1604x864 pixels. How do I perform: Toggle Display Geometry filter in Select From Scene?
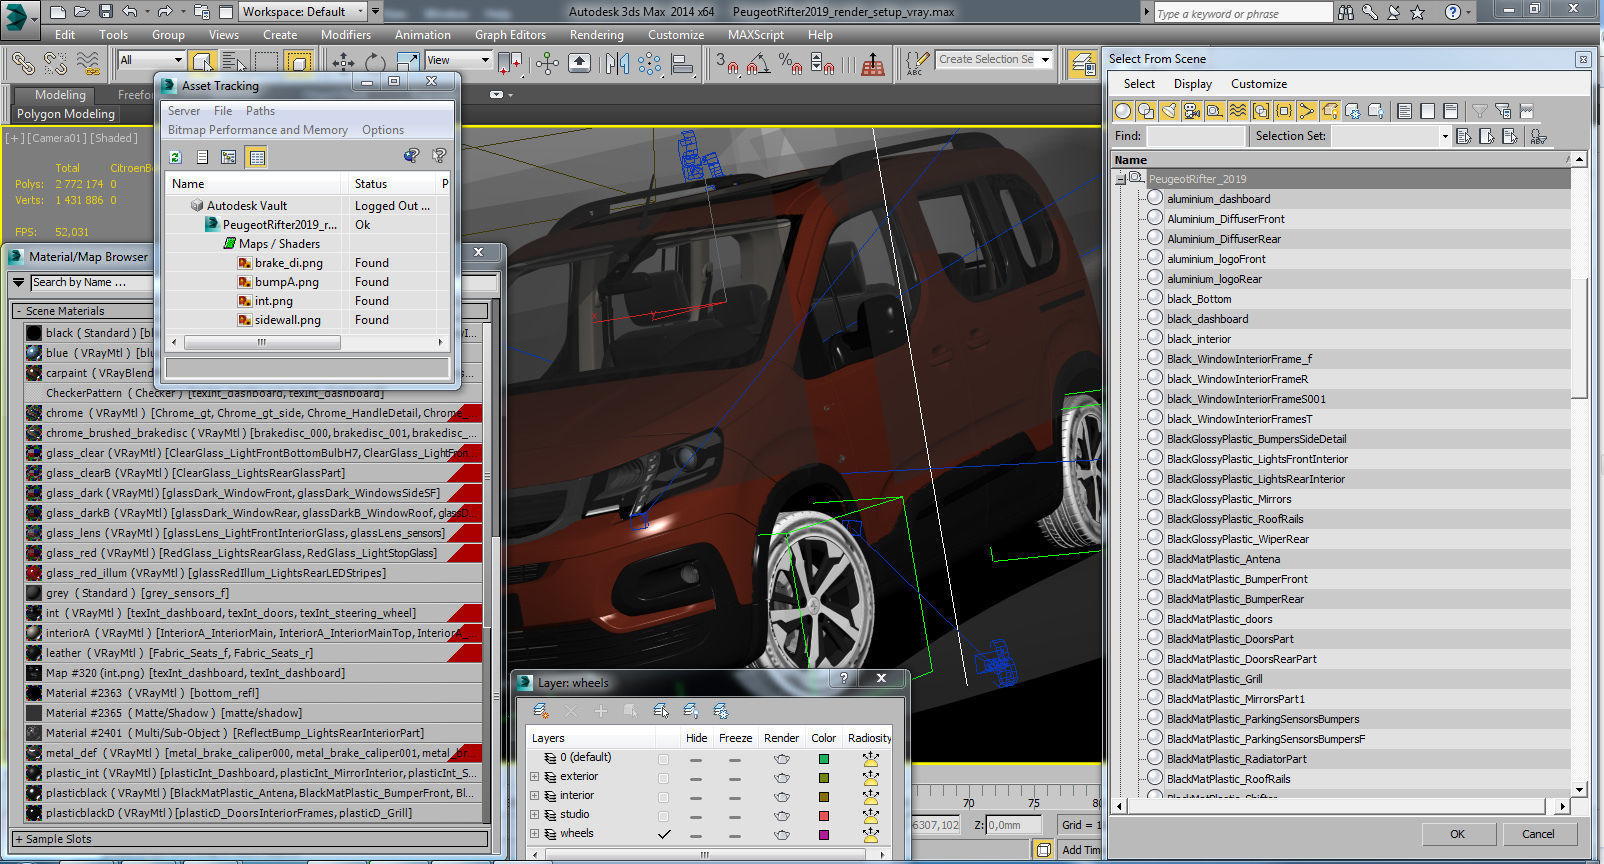[x=1123, y=111]
